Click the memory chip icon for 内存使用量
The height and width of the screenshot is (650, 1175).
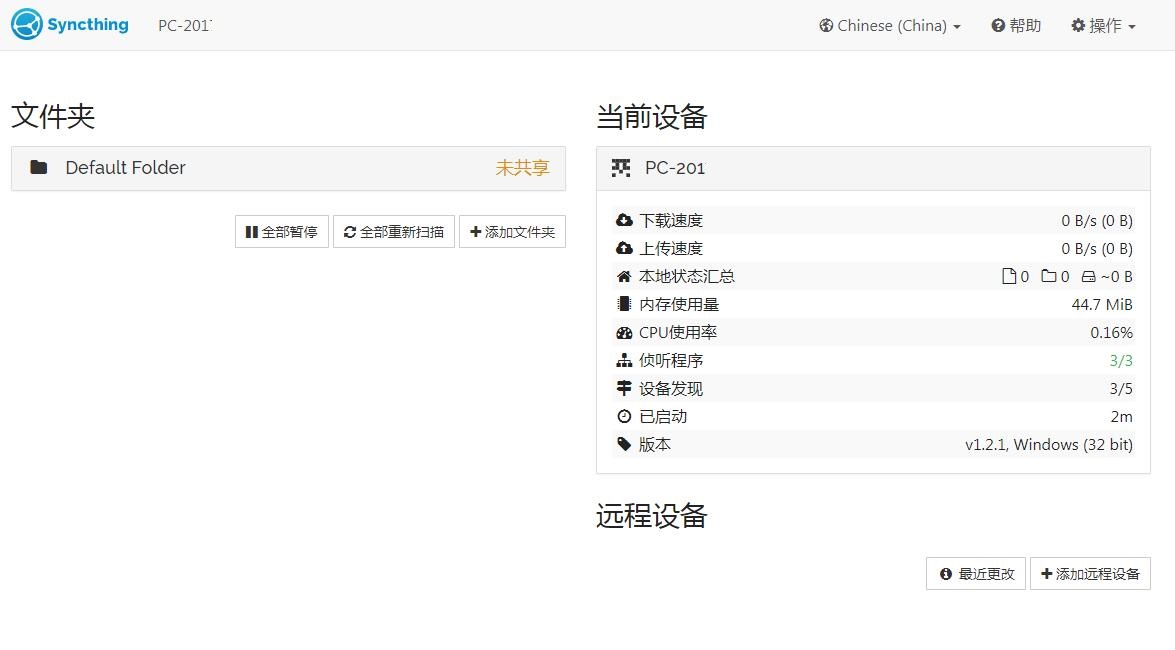coord(623,304)
